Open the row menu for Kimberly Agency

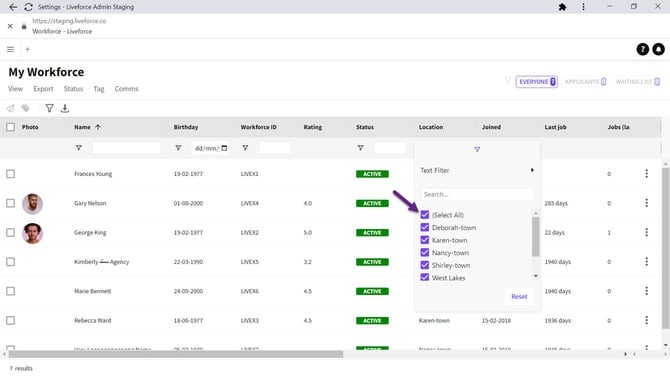point(646,262)
